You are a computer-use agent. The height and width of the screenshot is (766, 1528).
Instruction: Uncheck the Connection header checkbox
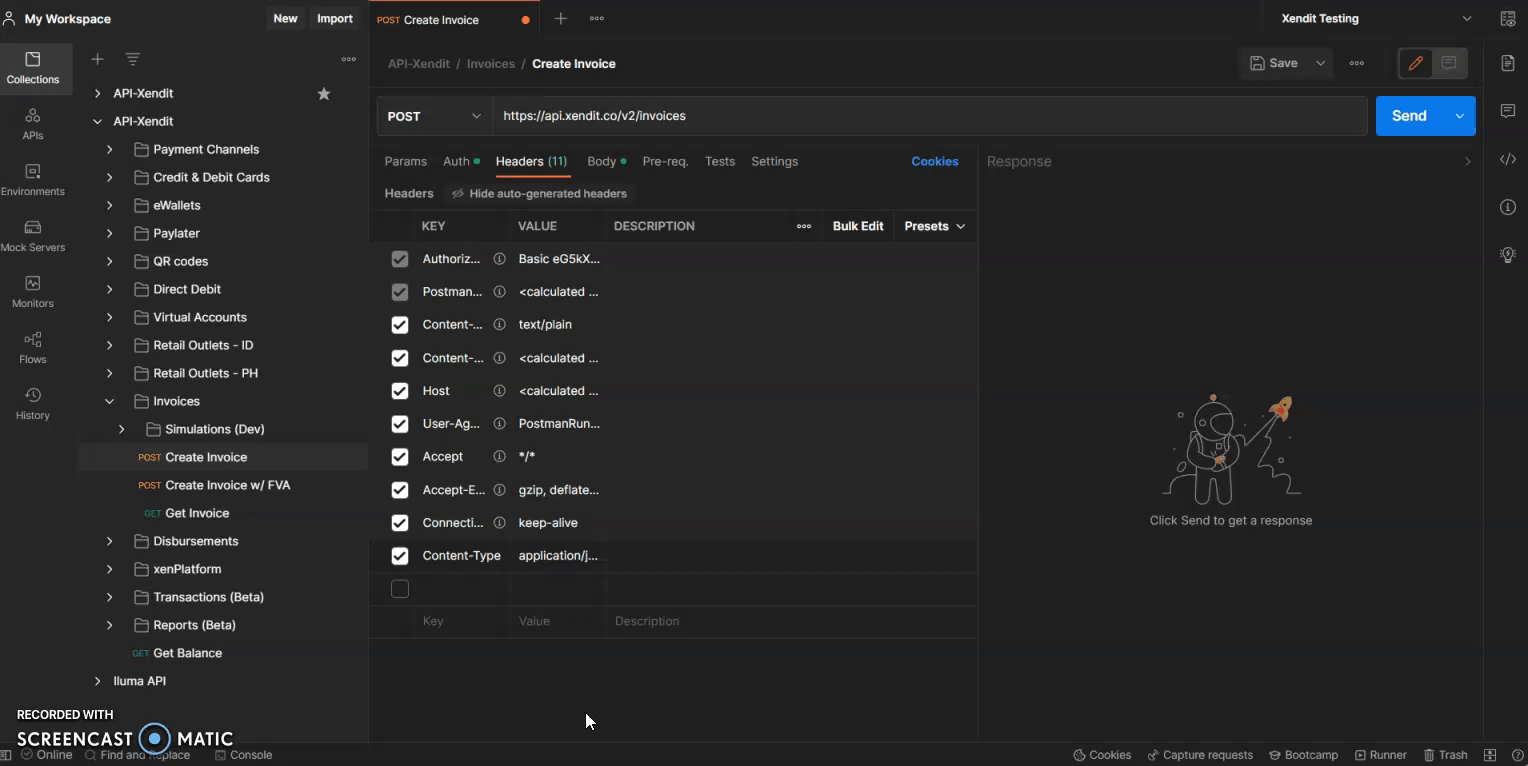400,523
